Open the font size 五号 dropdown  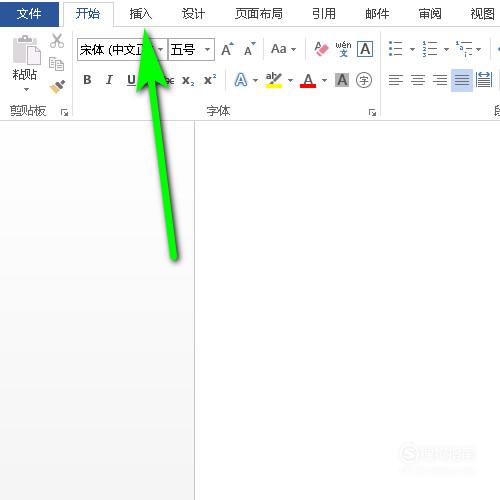207,50
